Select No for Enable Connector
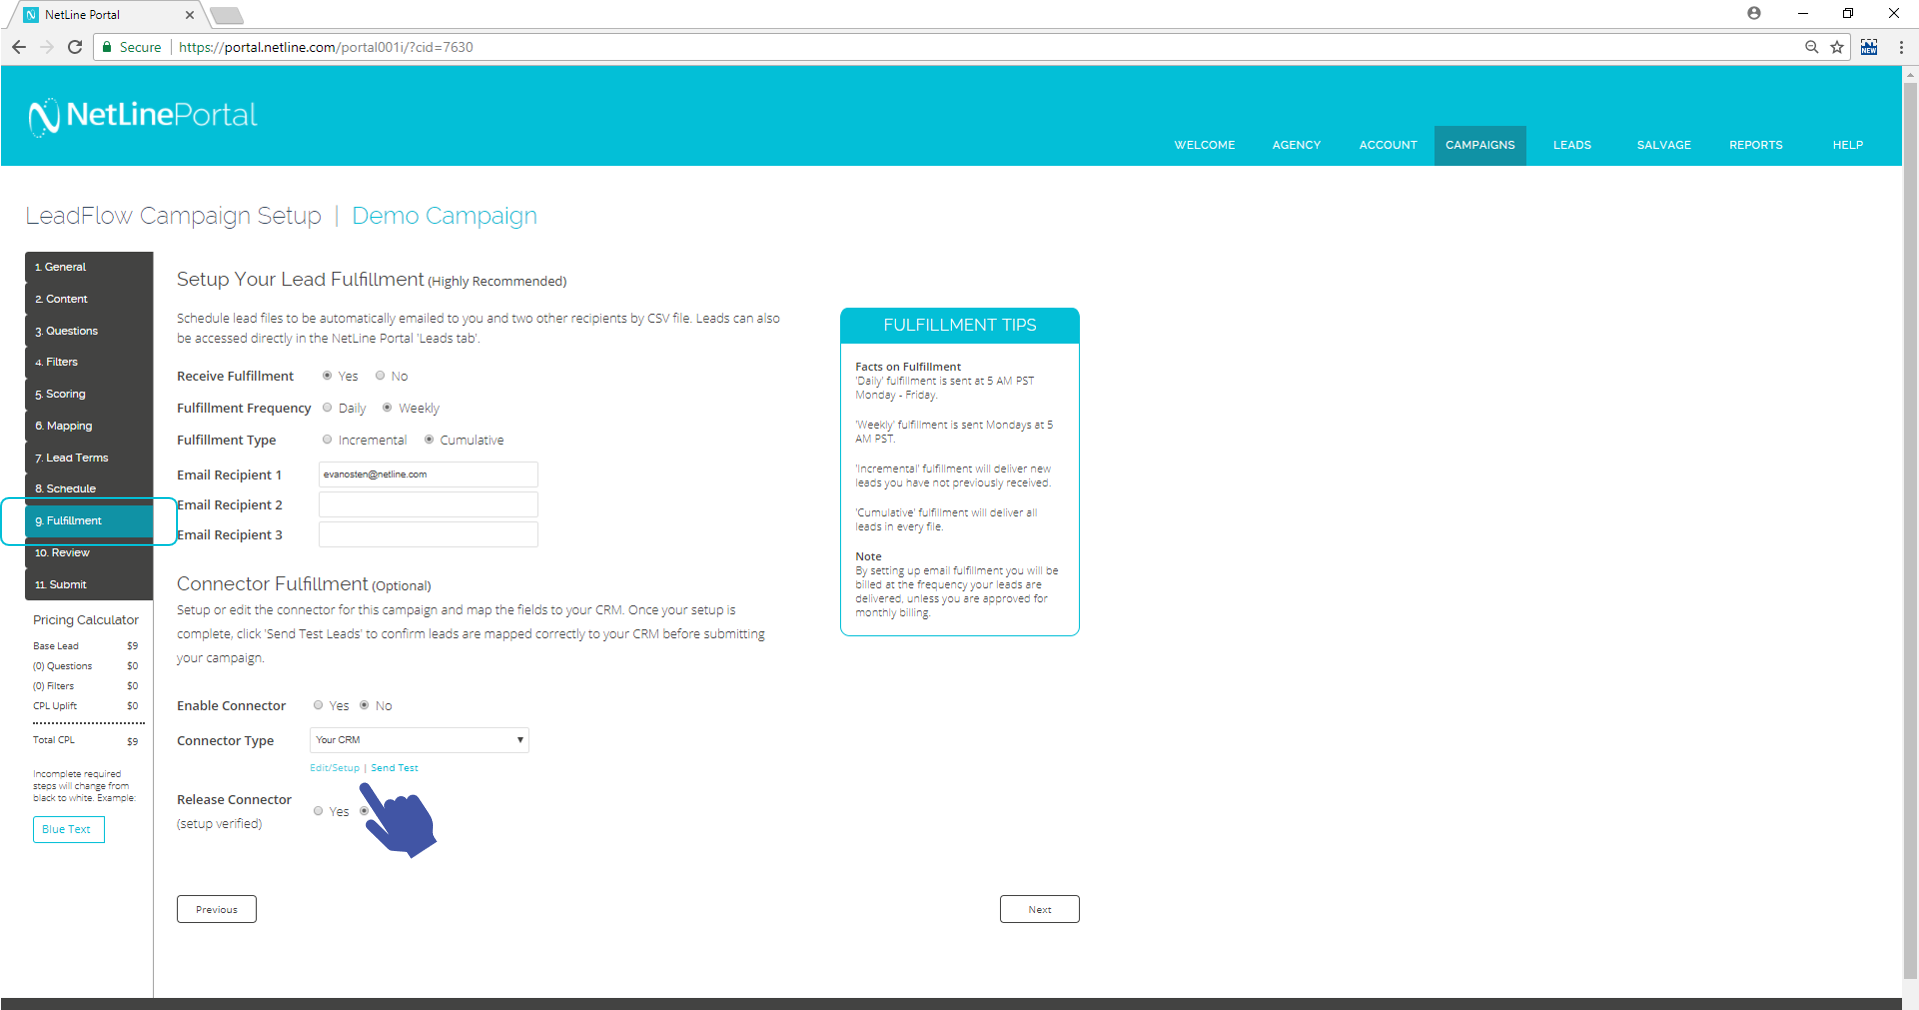 coord(364,706)
